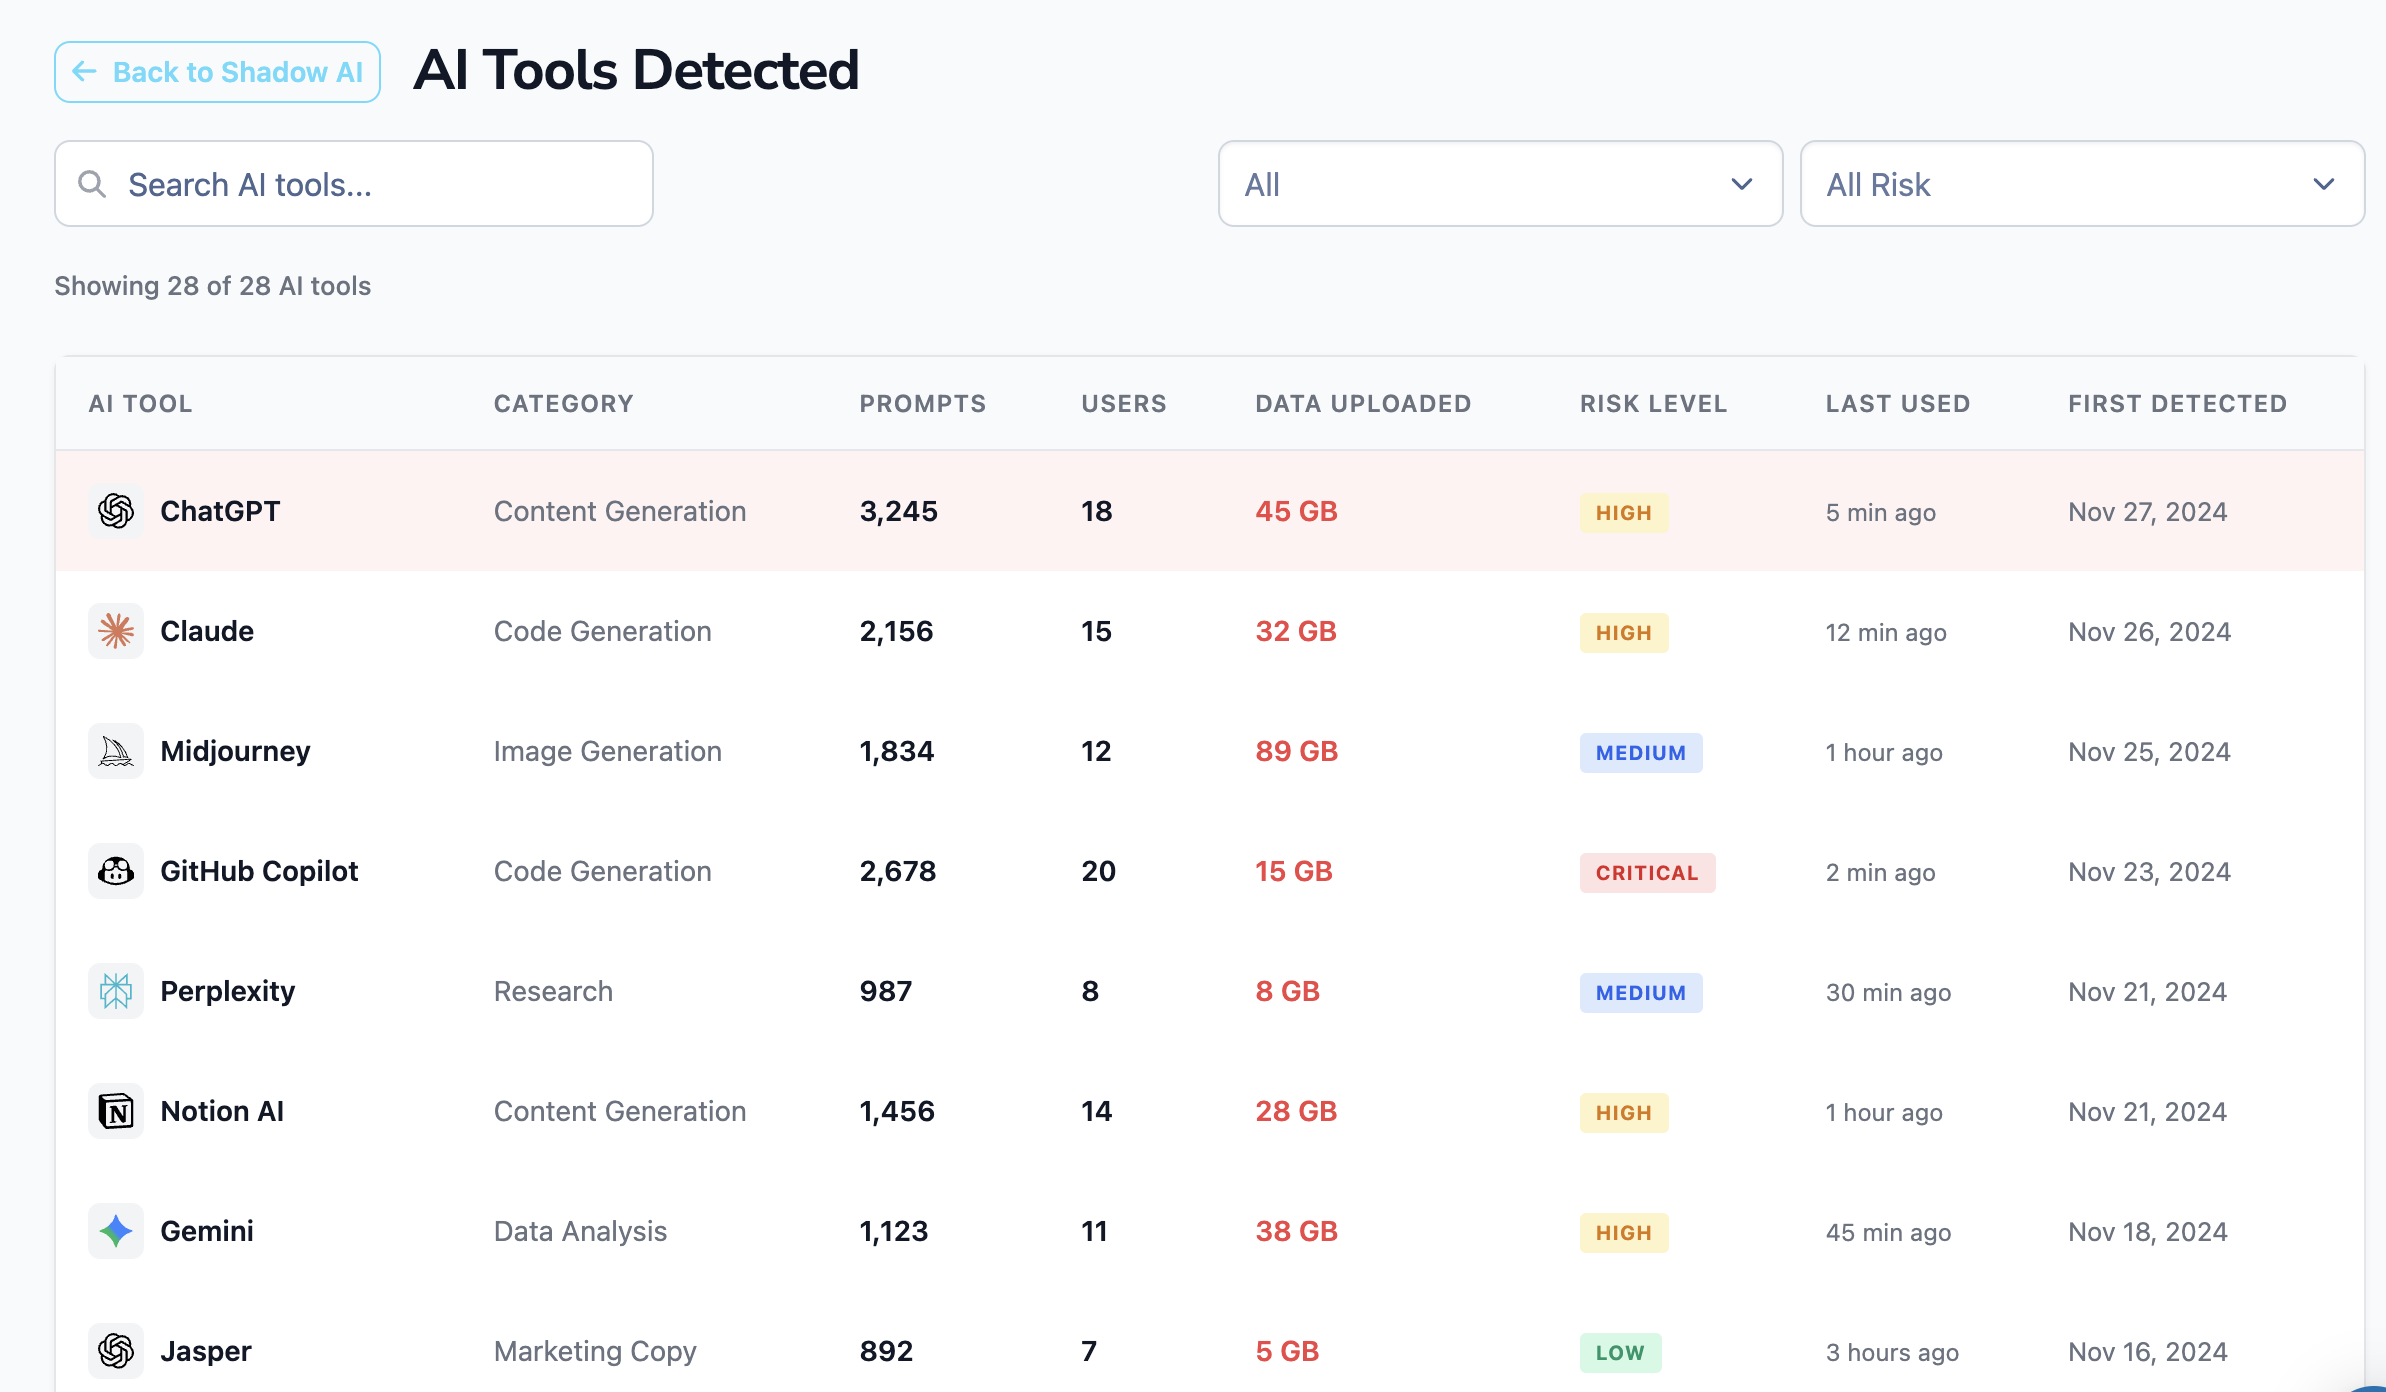Screen dimensions: 2386x1392
Task: Sort by Prompts column header
Action: pos(923,404)
